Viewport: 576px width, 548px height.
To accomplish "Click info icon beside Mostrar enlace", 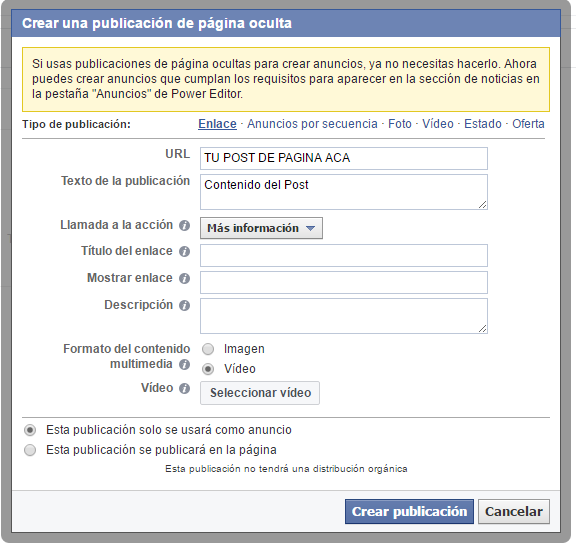I will click(x=184, y=278).
